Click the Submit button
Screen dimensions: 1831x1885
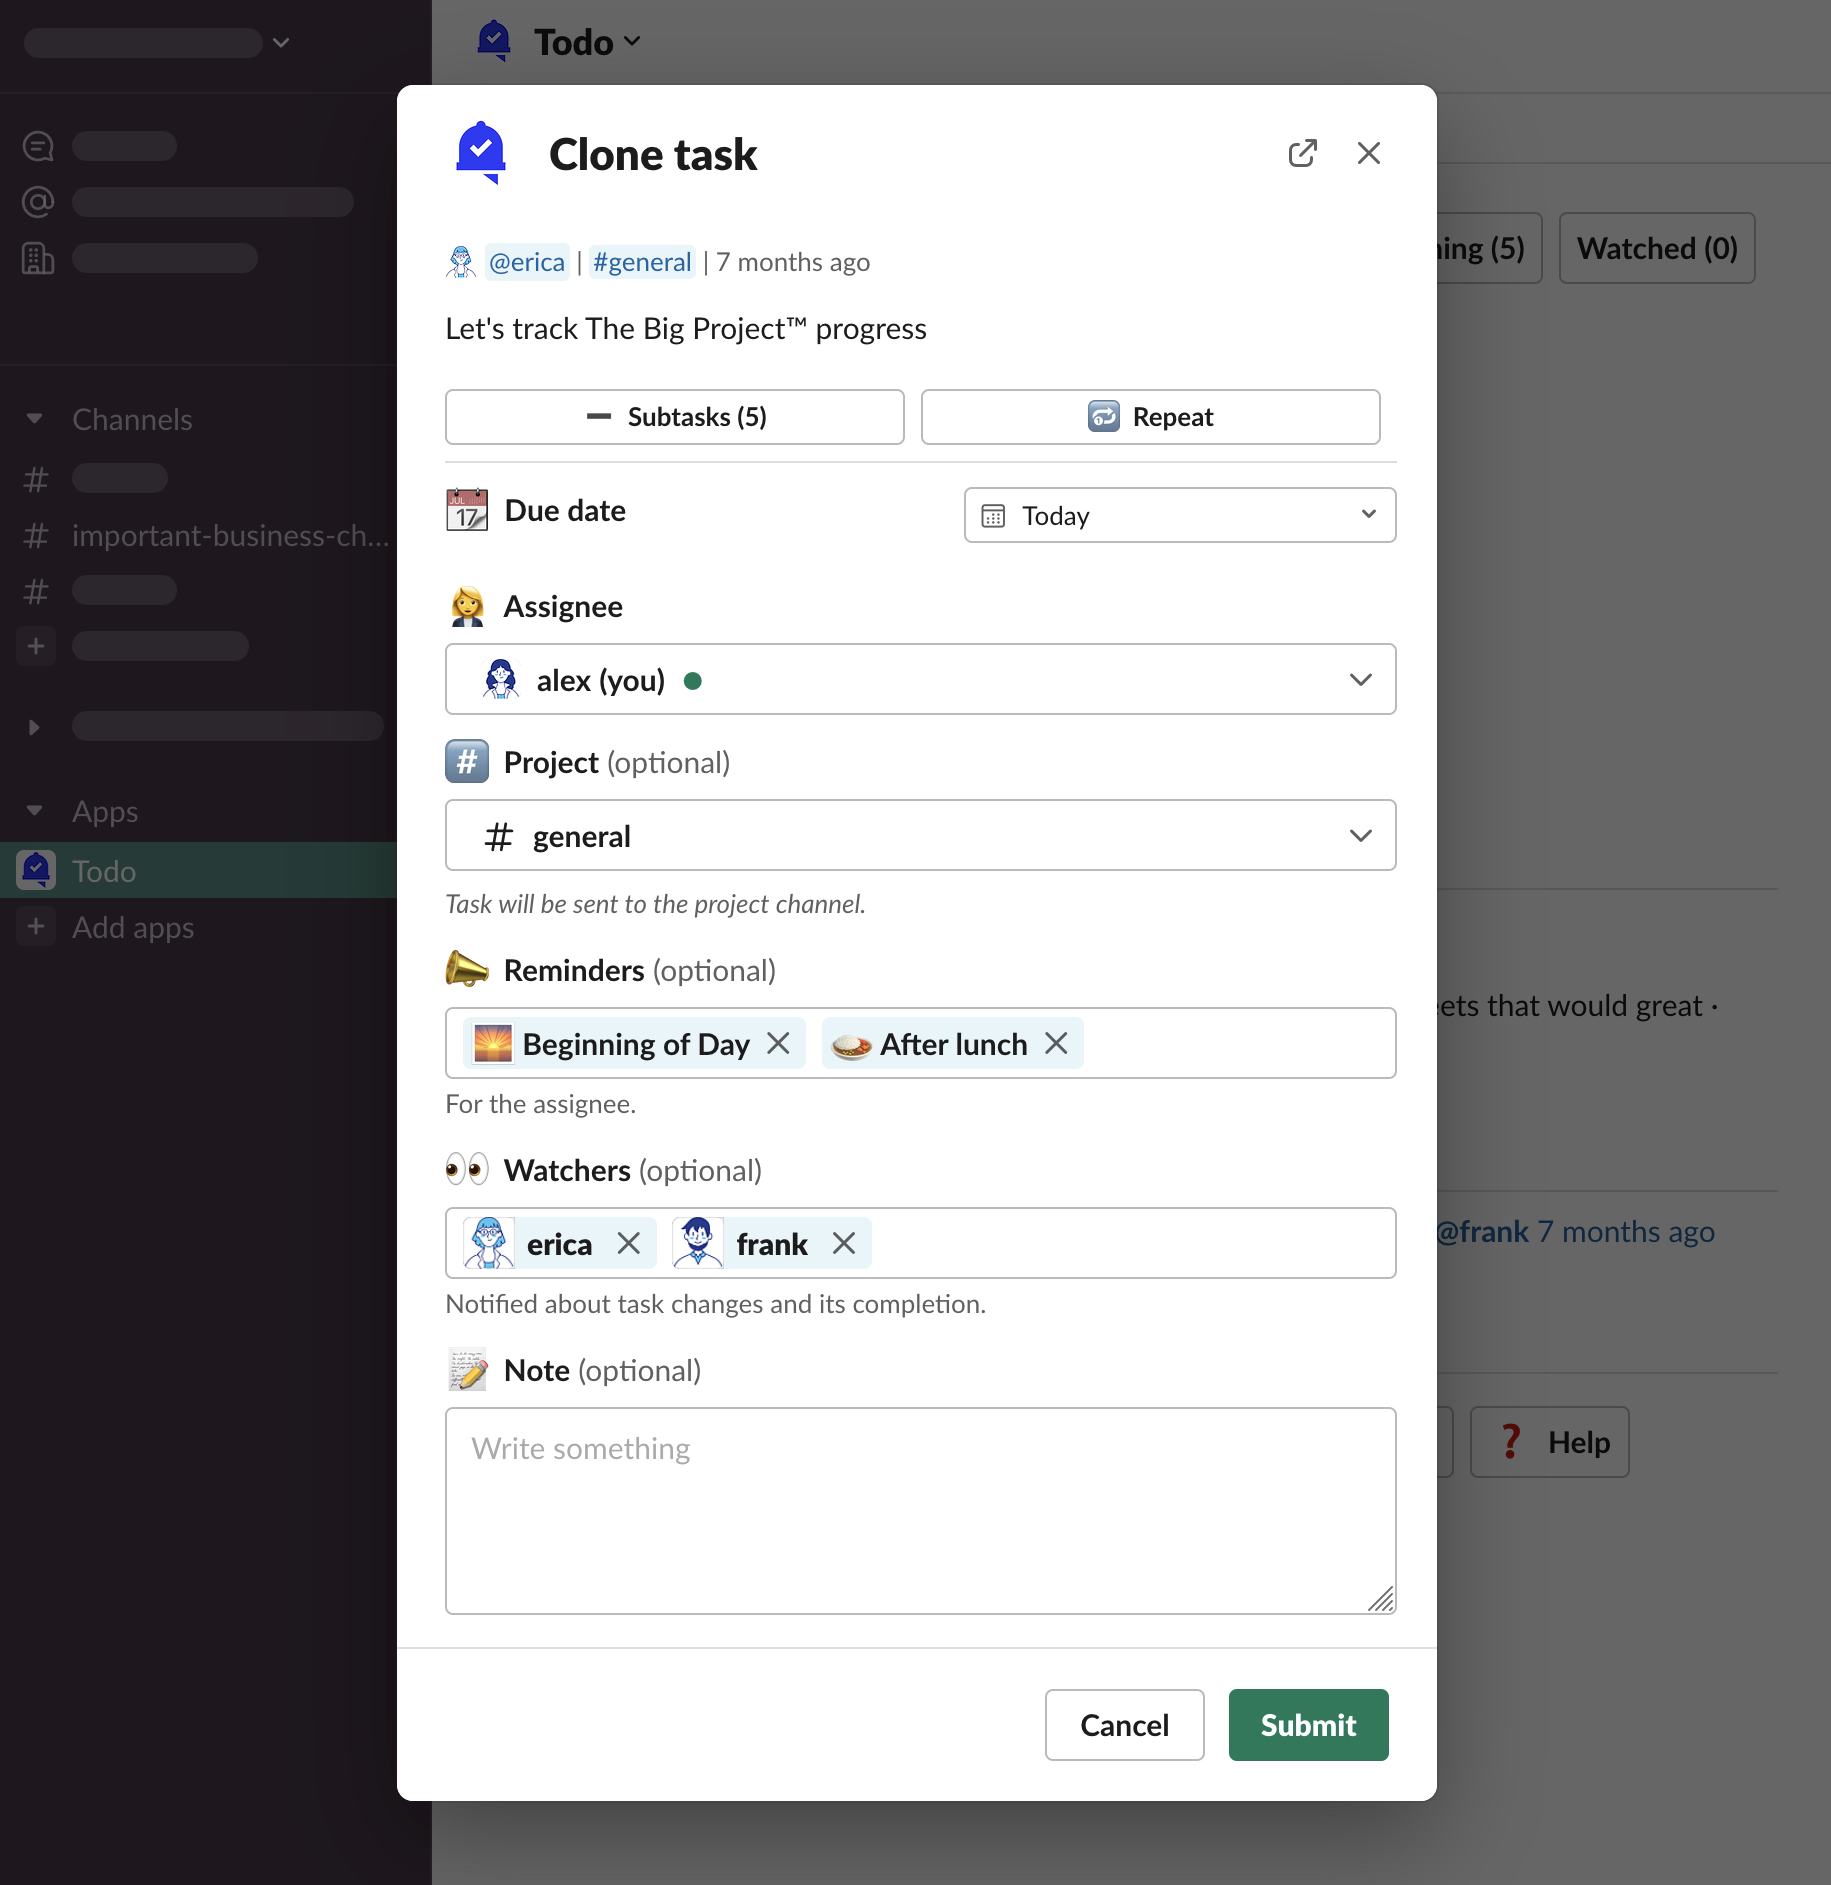point(1307,1725)
